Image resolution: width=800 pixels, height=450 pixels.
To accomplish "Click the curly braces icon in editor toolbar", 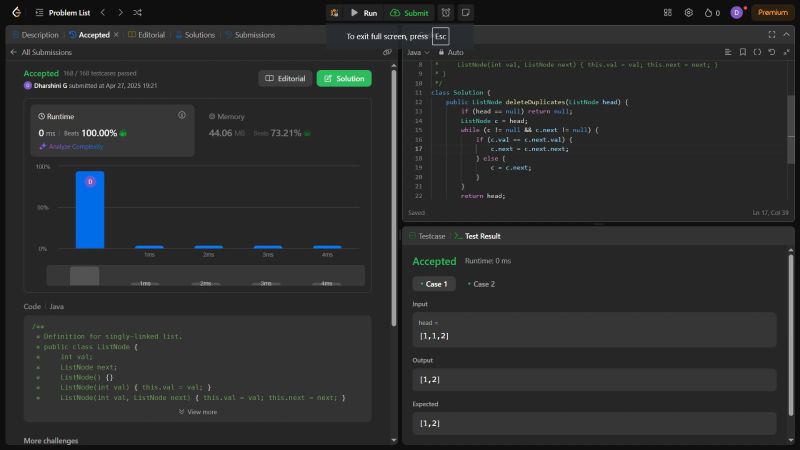I will (757, 52).
